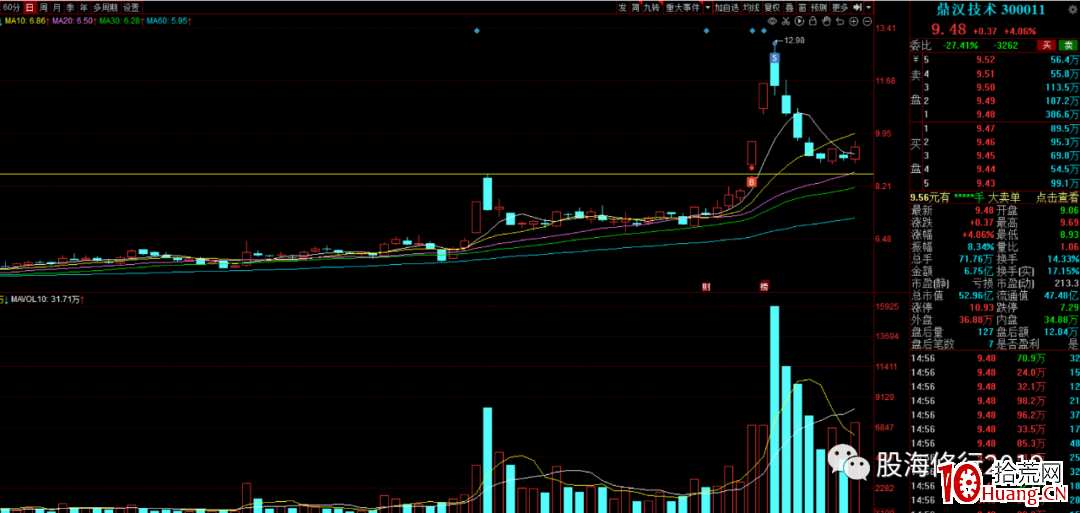Click the MA20: 6.50 indicator label
The width and height of the screenshot is (1080, 513).
tap(72, 21)
